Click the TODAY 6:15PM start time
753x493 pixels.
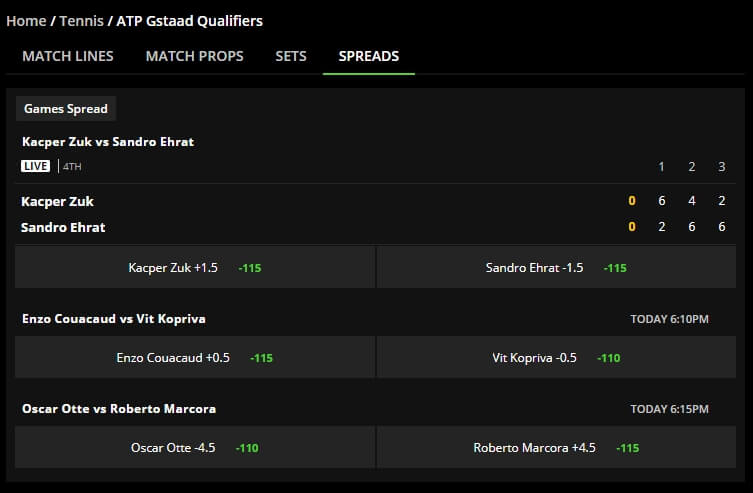[x=669, y=409]
